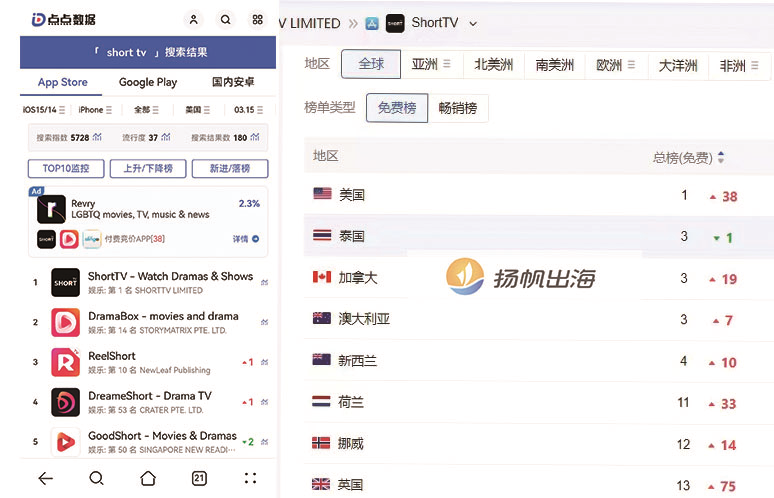Click the 加拿大 row in the region table
Screen dimensions: 774x498
(539, 278)
